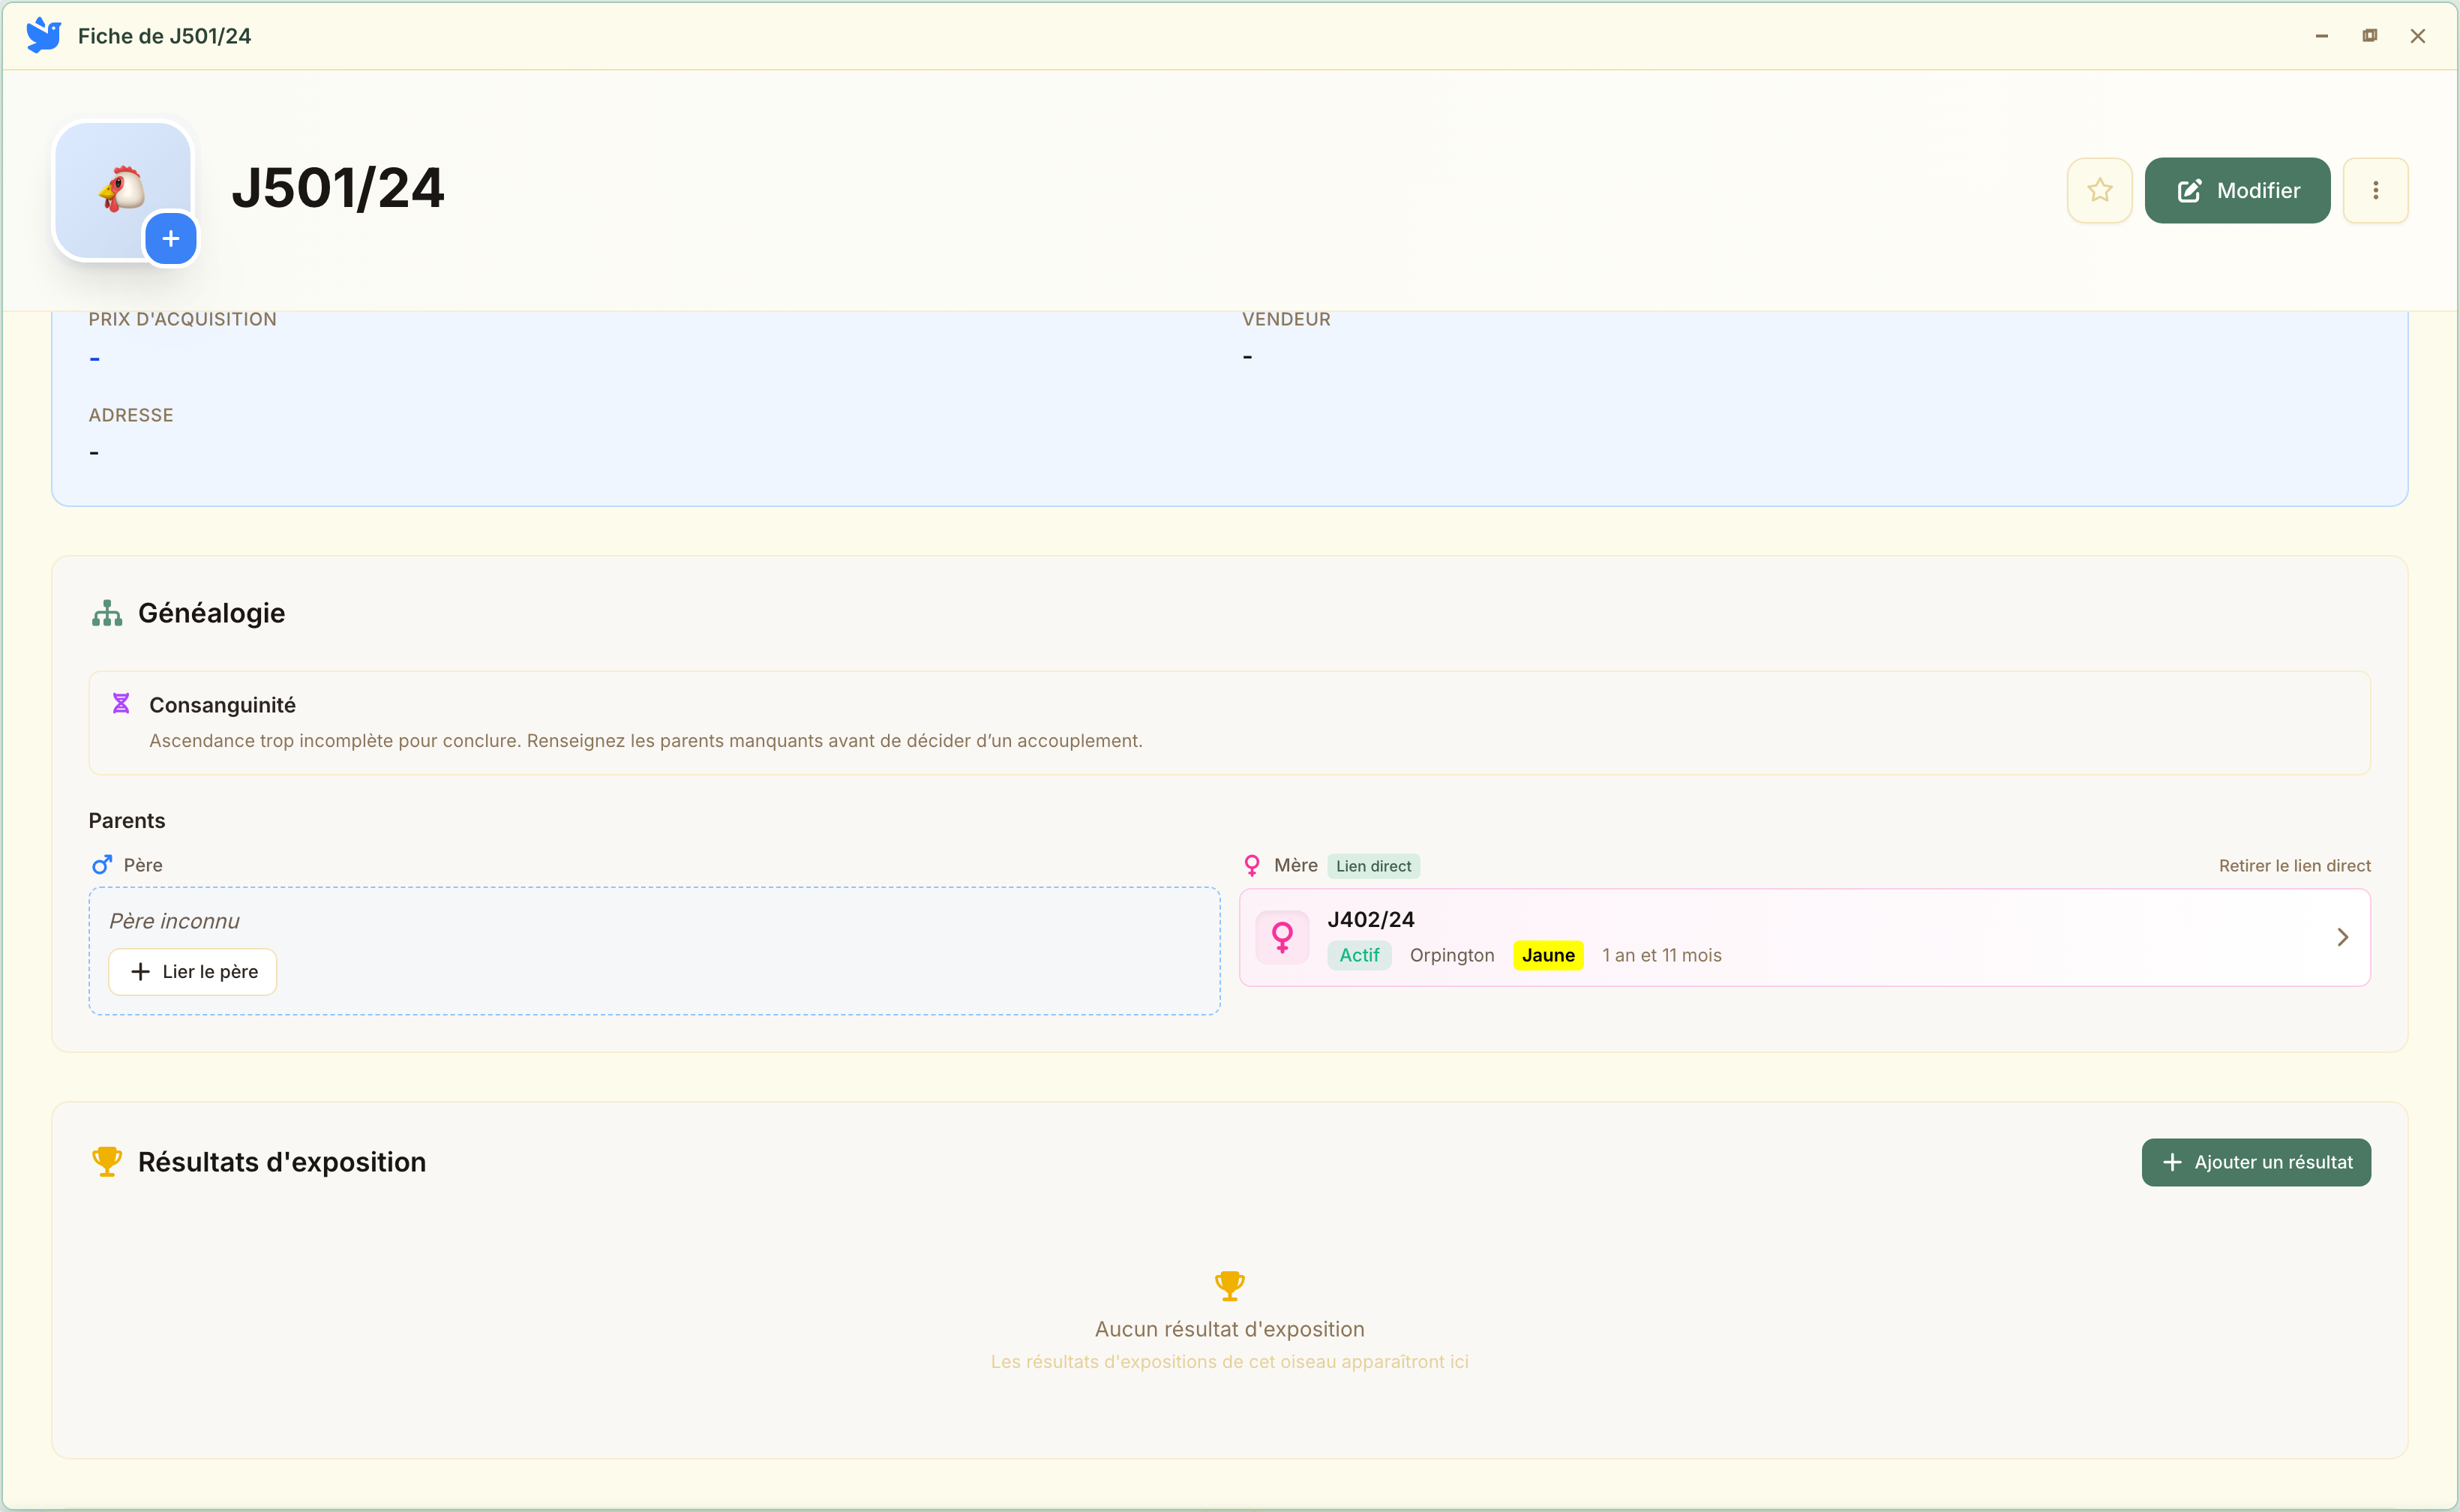This screenshot has height=1512, width=2460.
Task: Click the 'Aucun résultat d'exposition' text
Action: click(x=1229, y=1329)
